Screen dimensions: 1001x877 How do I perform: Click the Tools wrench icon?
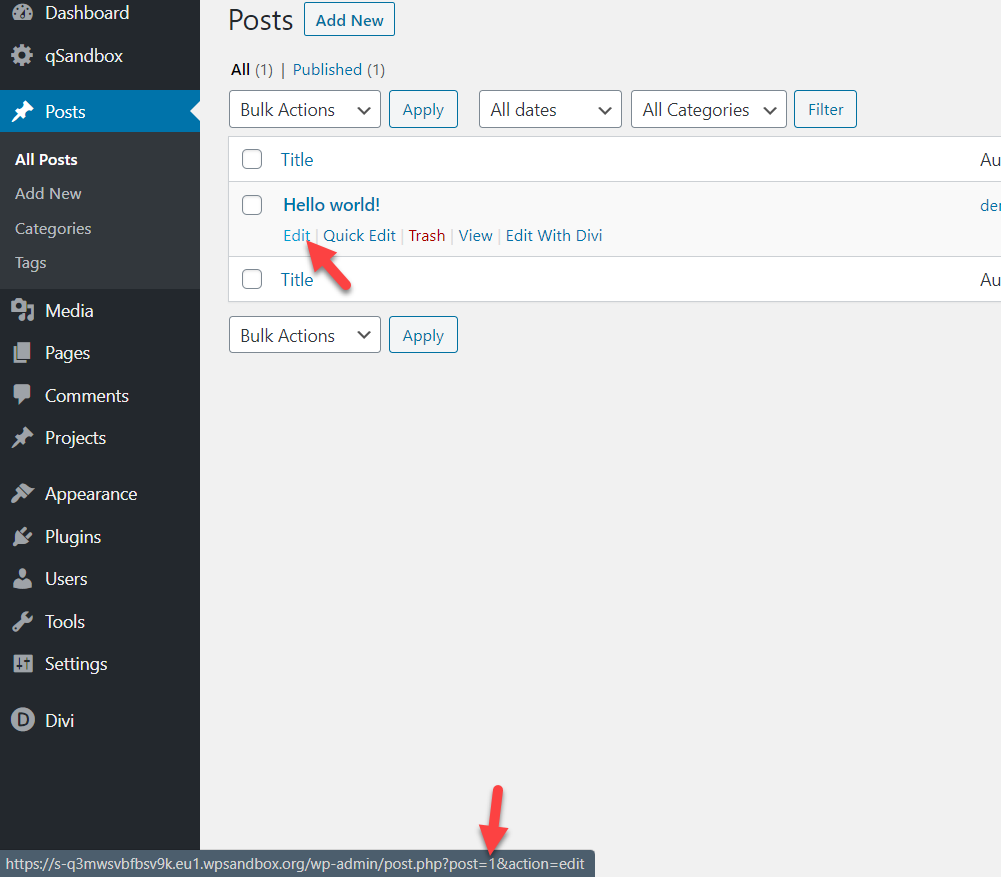click(x=22, y=622)
